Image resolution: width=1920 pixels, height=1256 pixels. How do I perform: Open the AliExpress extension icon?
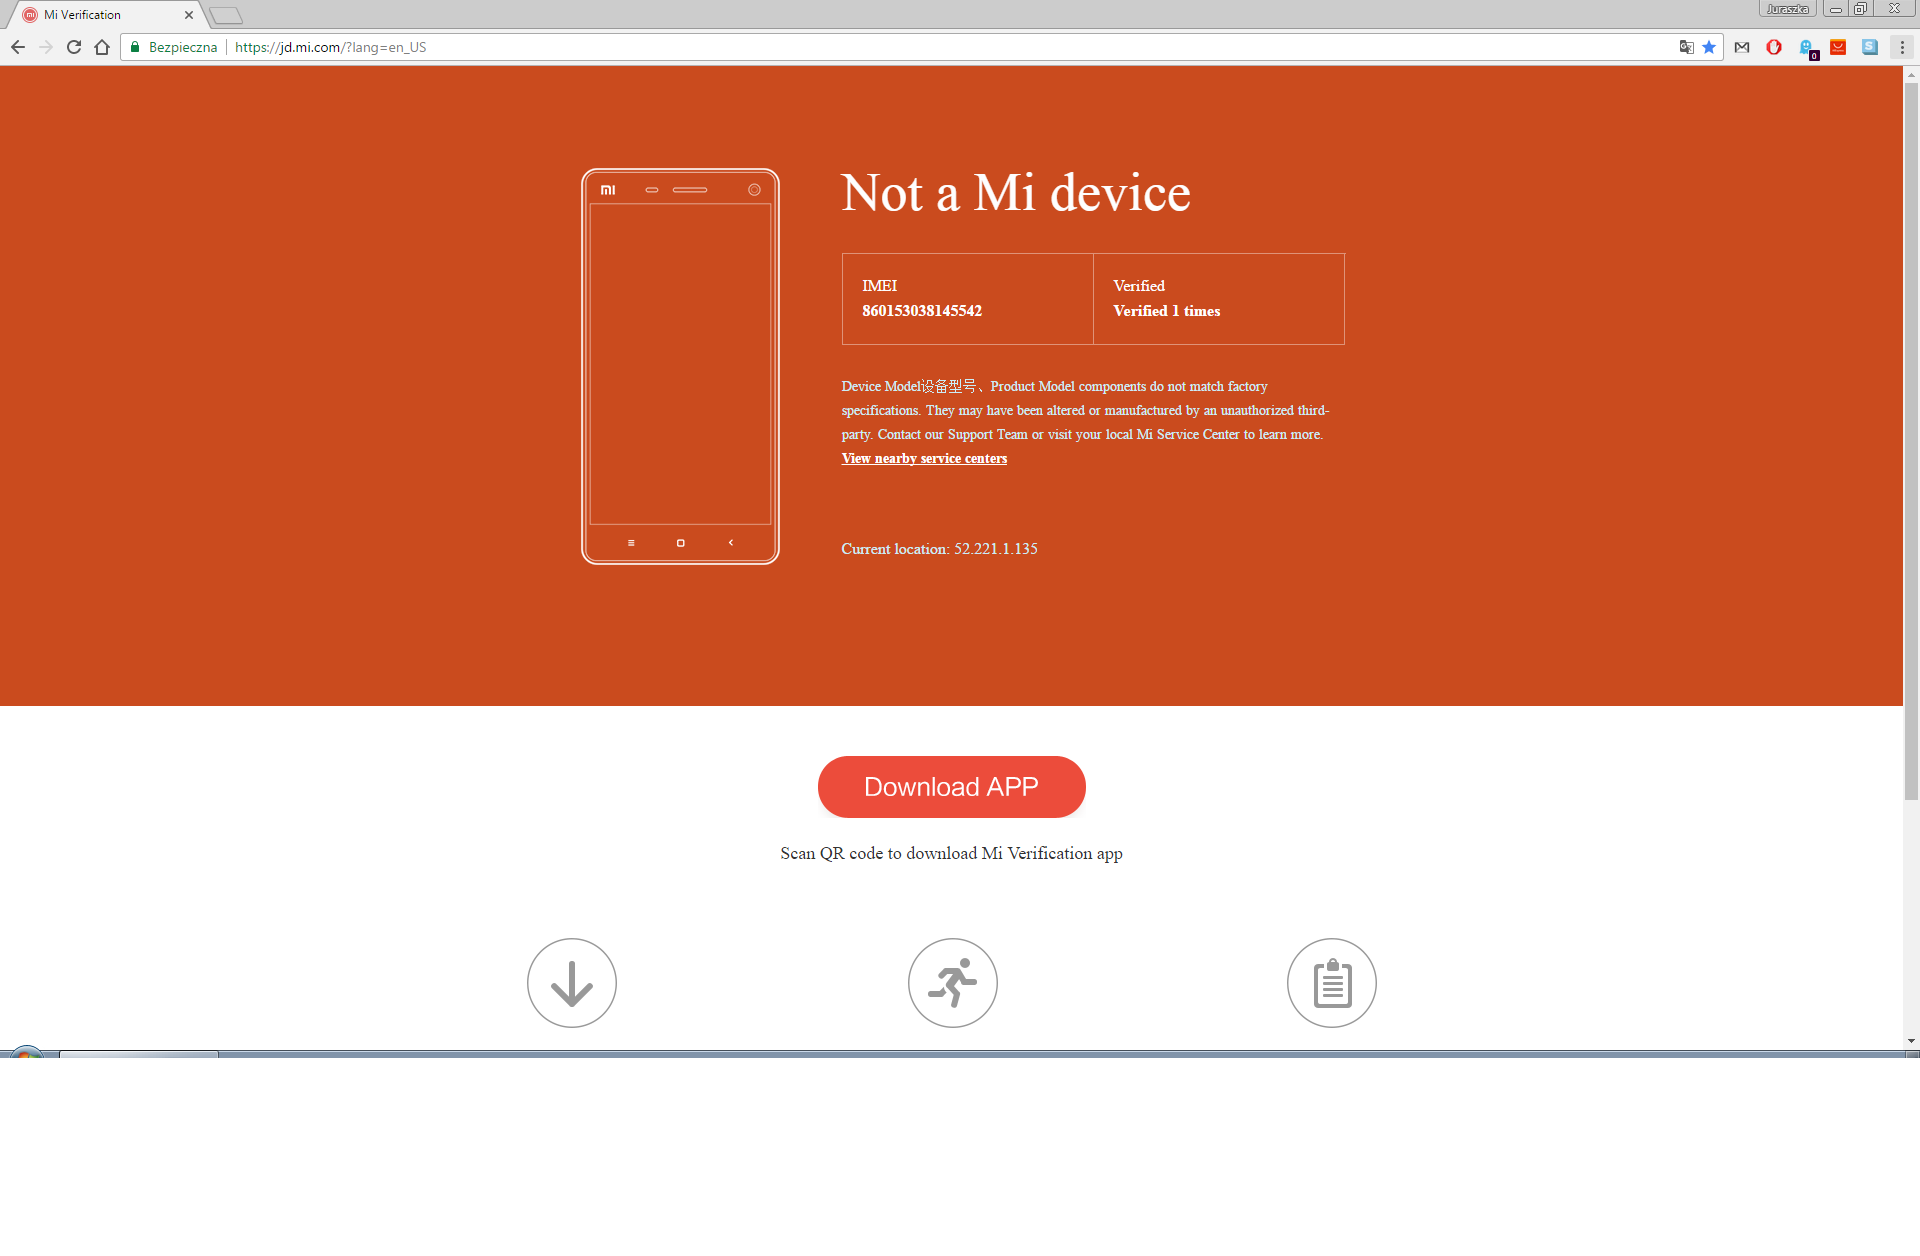pos(1838,47)
